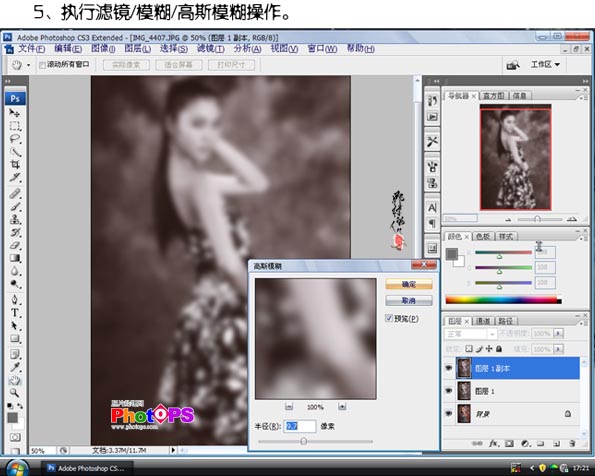Open the 文件(F) file menu

coord(32,49)
